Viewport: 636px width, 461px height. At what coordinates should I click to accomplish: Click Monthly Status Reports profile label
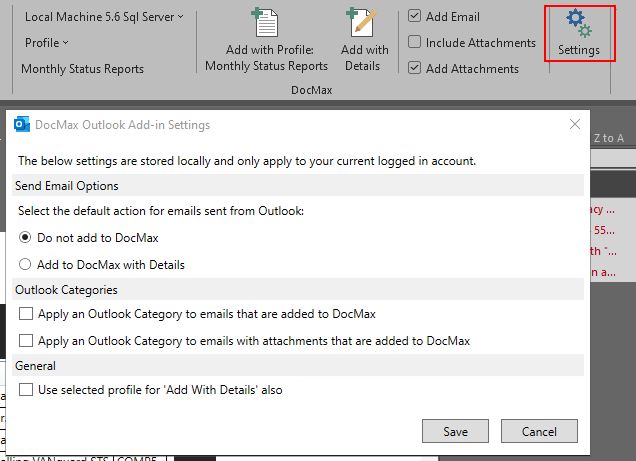click(x=83, y=69)
